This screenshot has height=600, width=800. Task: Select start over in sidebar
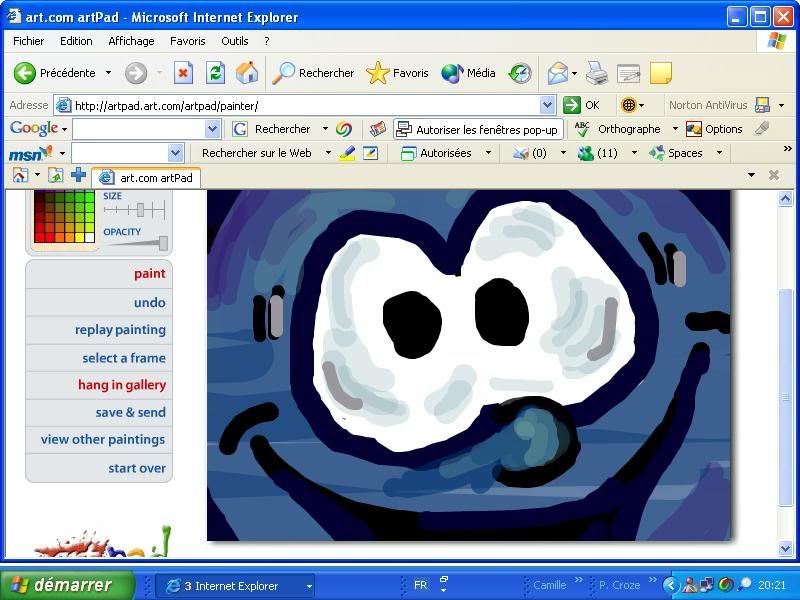pyautogui.click(x=137, y=468)
